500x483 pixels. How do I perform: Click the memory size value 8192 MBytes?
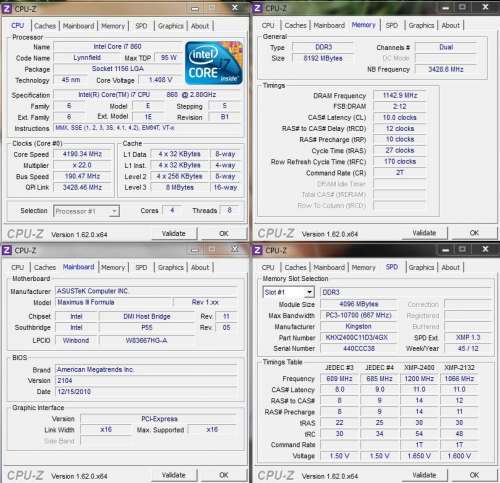[323, 58]
